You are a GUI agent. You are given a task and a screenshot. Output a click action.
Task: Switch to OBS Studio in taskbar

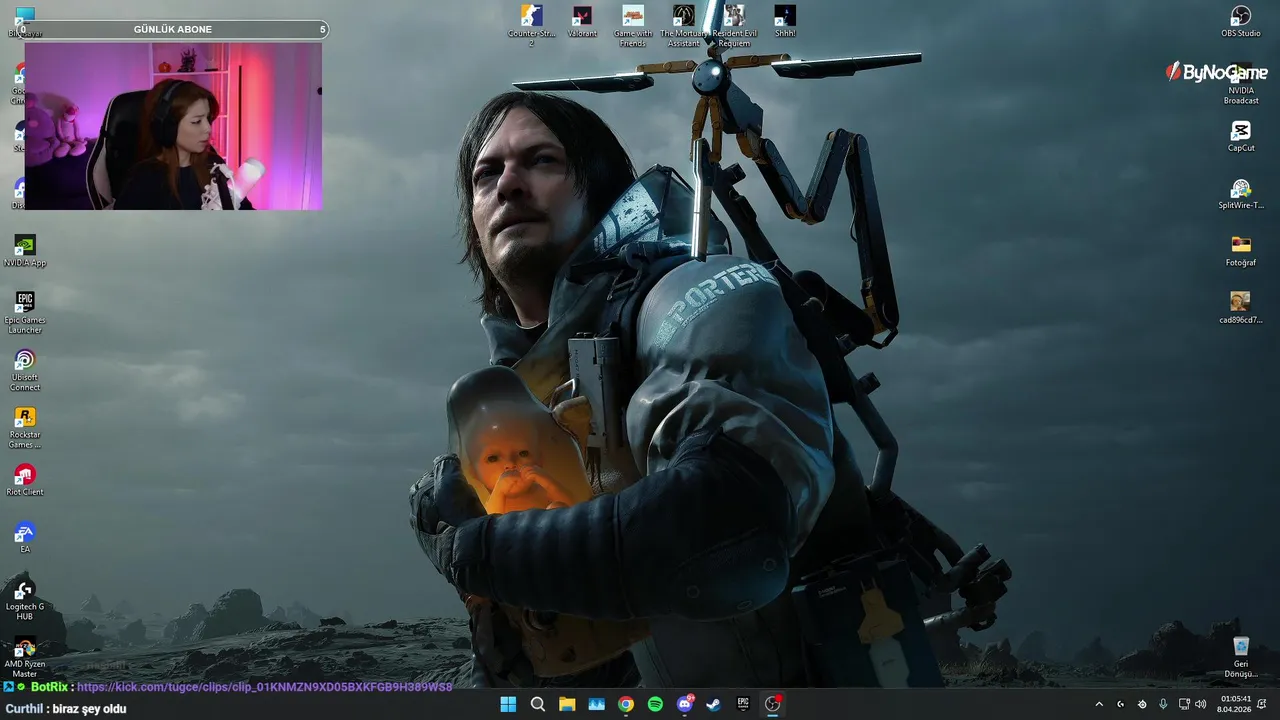(x=773, y=704)
